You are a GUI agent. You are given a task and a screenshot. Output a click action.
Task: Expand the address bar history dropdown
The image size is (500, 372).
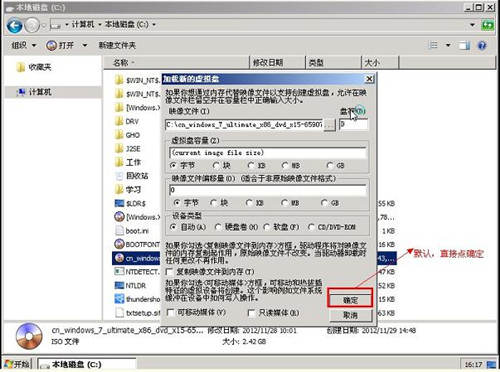[472, 25]
